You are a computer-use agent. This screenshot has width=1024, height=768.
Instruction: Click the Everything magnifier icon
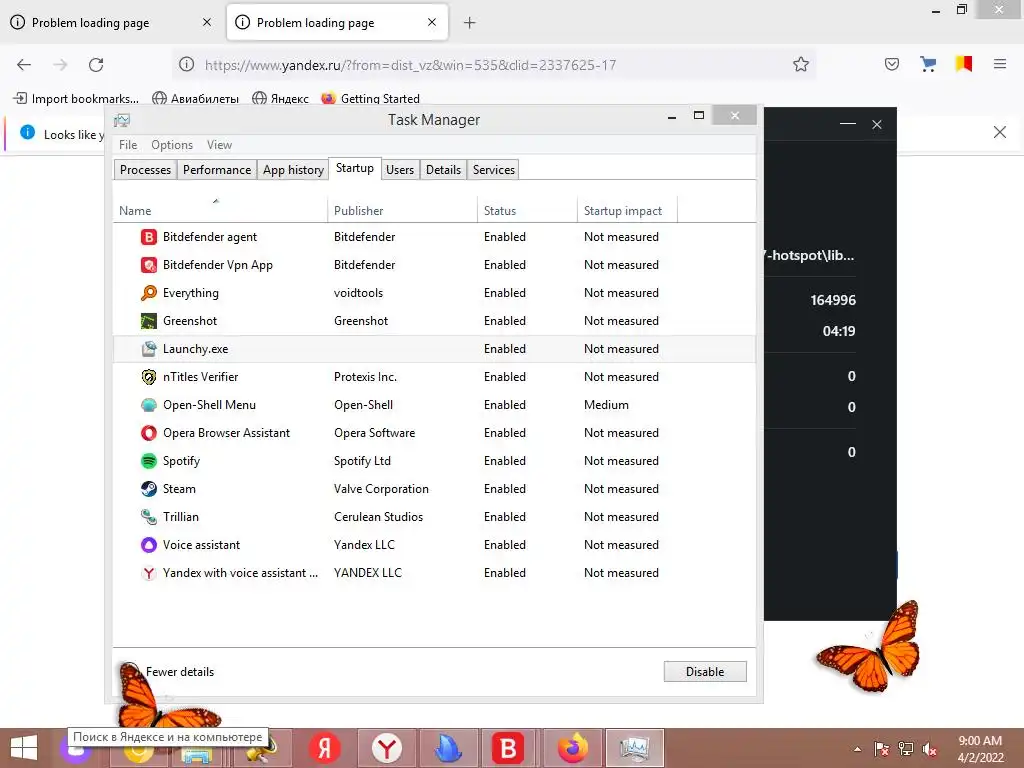(x=149, y=293)
